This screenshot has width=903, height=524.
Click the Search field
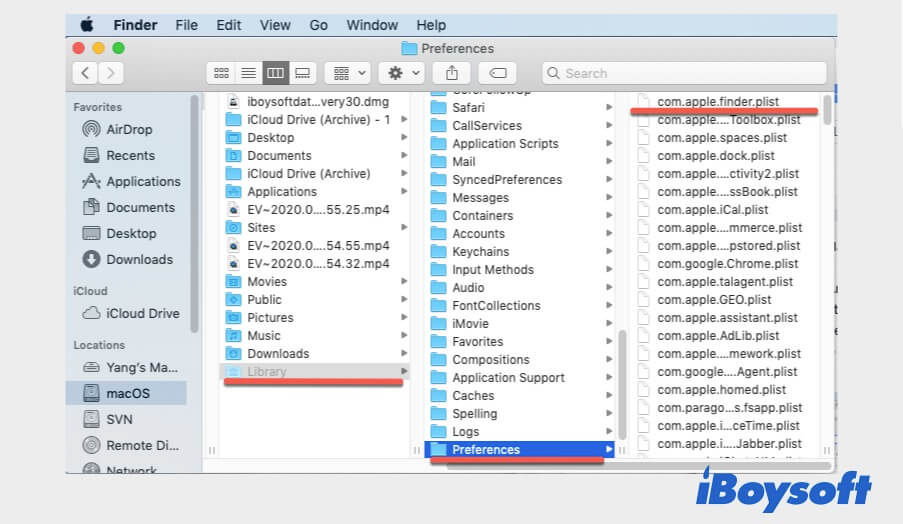[x=684, y=73]
